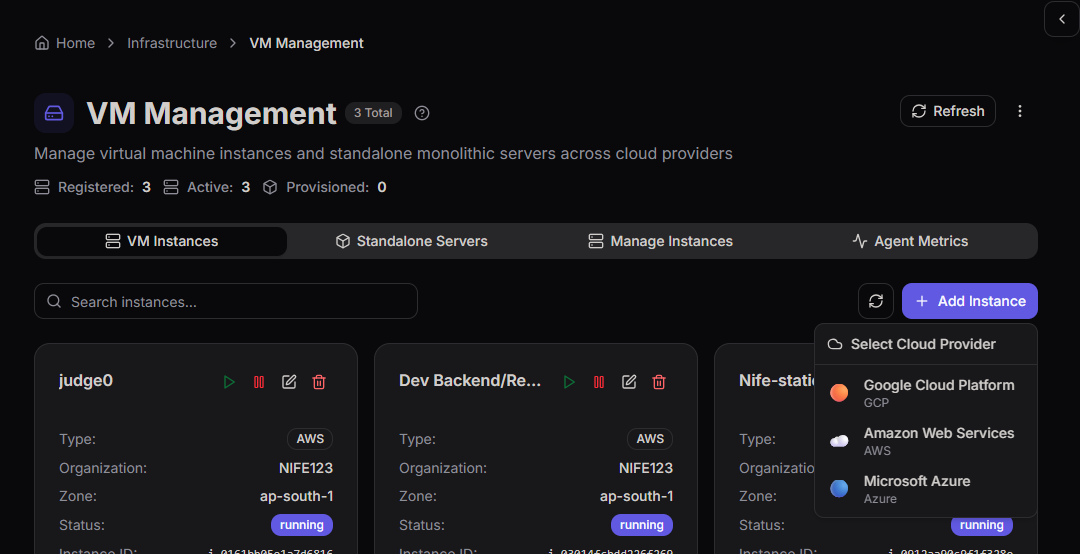Switch to the Standalone Servers tab
1080x554 pixels.
(x=412, y=241)
